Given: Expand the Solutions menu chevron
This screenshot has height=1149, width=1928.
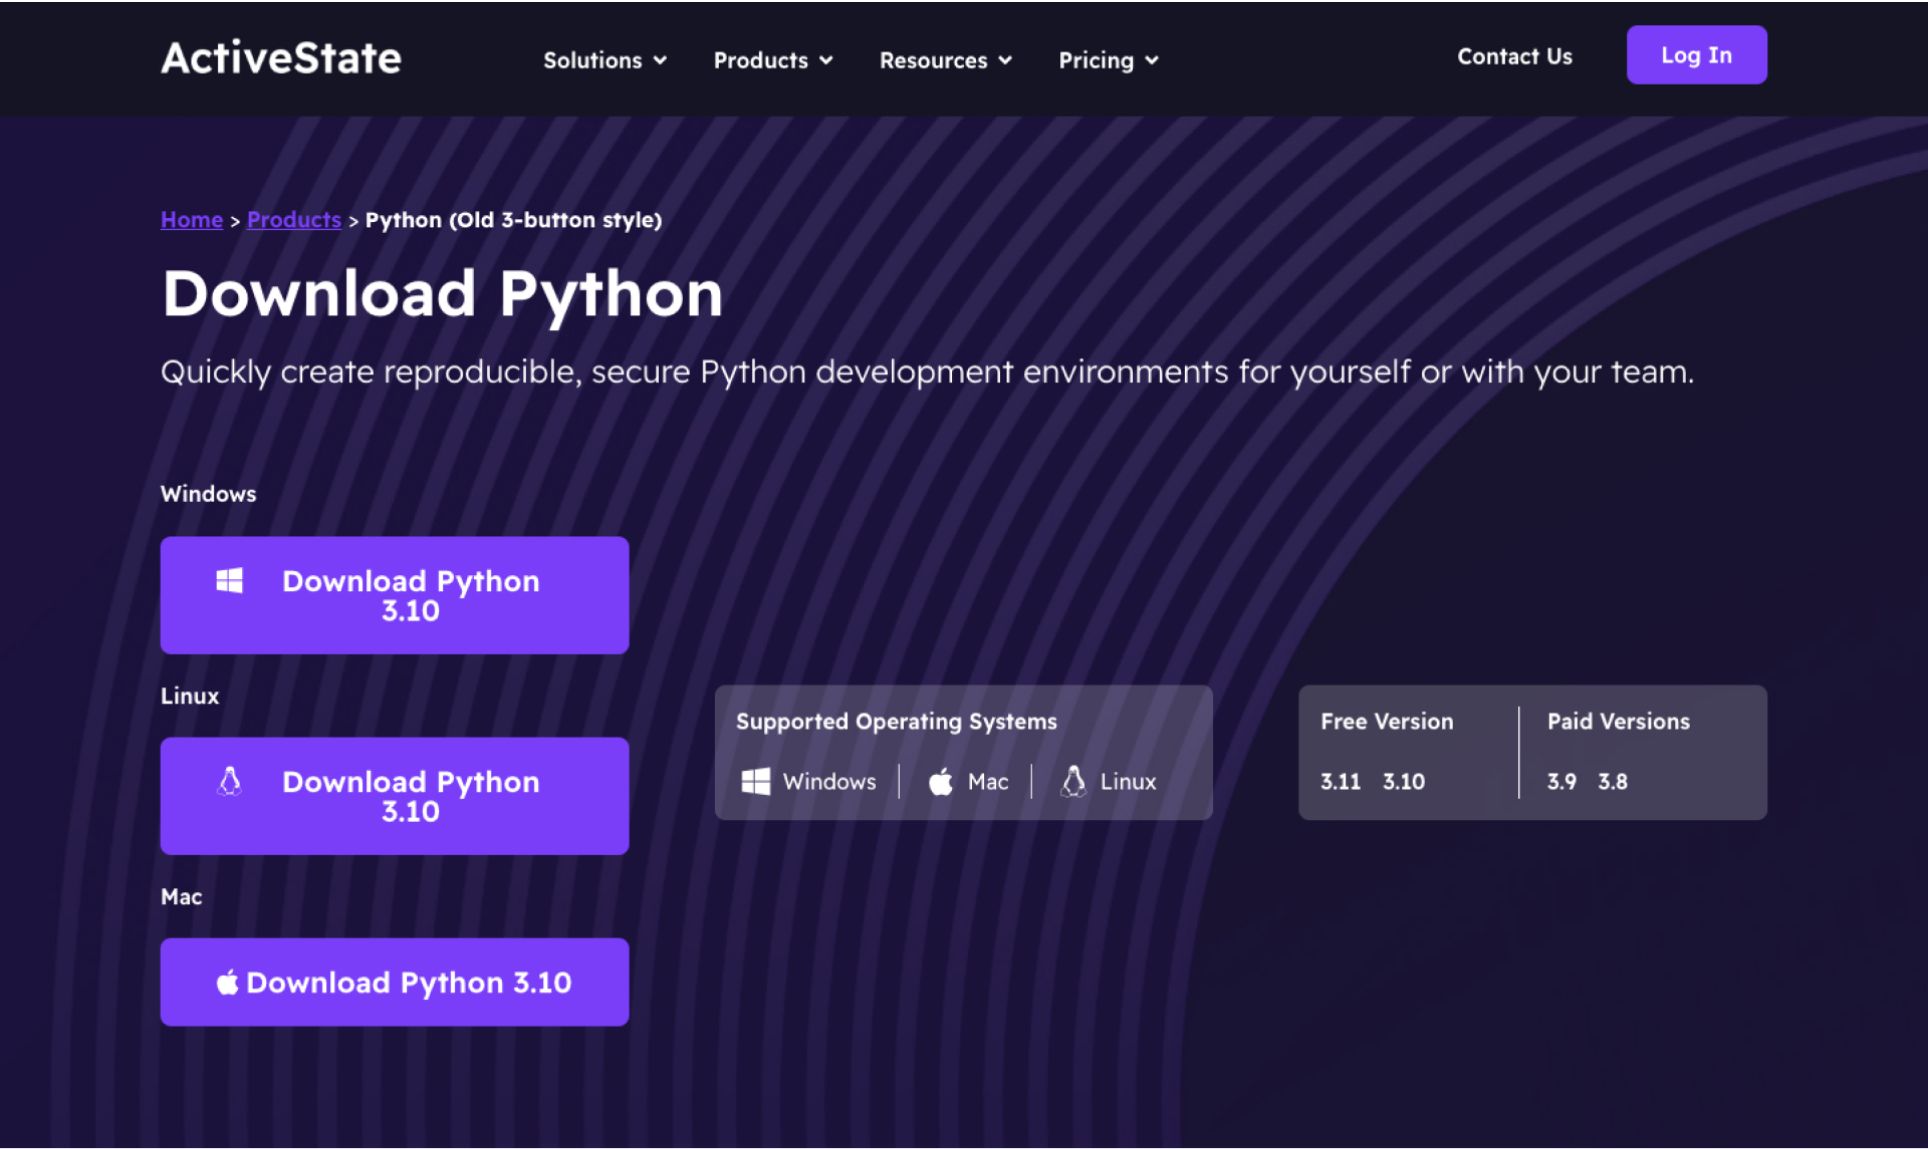Looking at the screenshot, I should click(660, 60).
